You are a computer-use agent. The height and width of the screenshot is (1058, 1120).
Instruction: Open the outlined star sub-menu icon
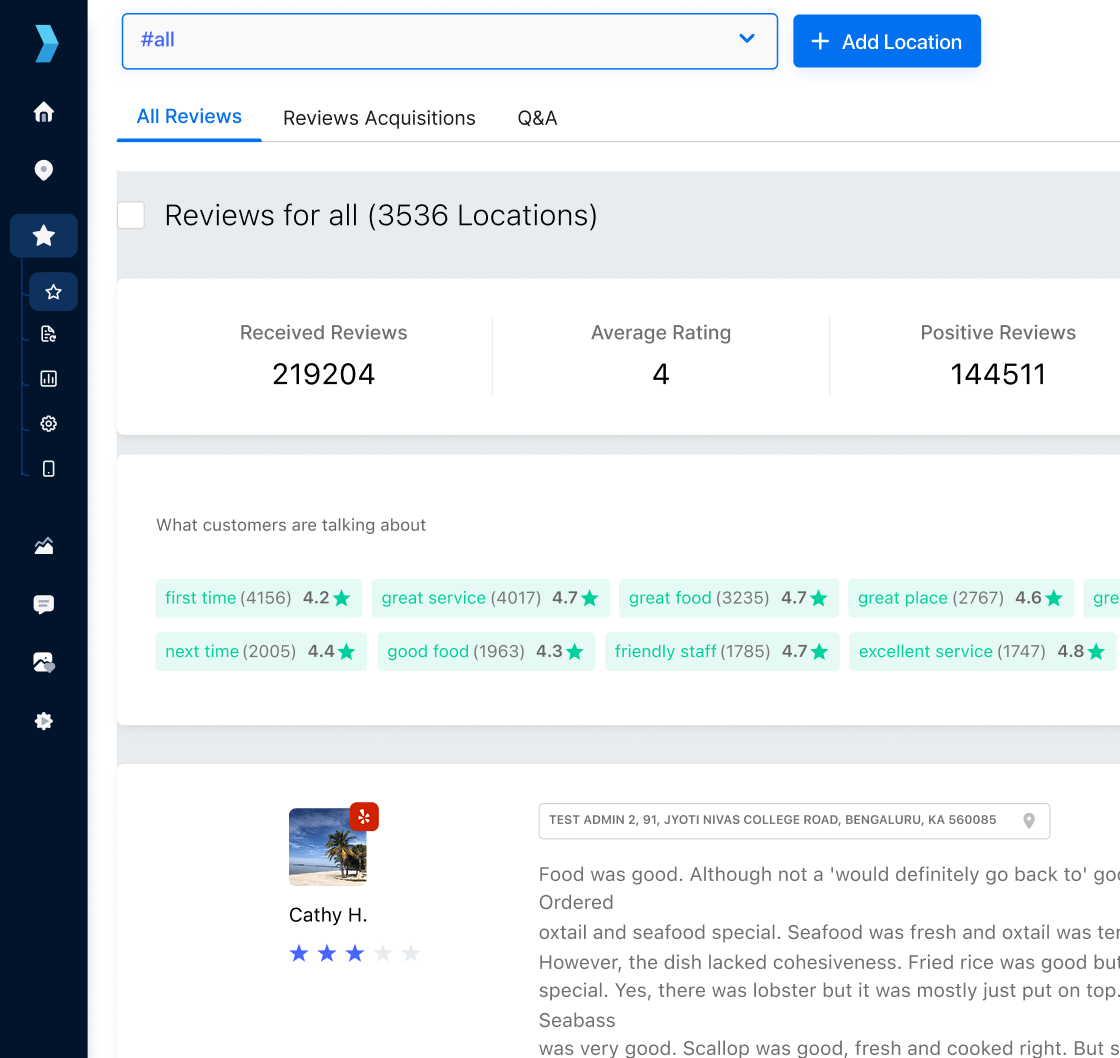tap(53, 291)
